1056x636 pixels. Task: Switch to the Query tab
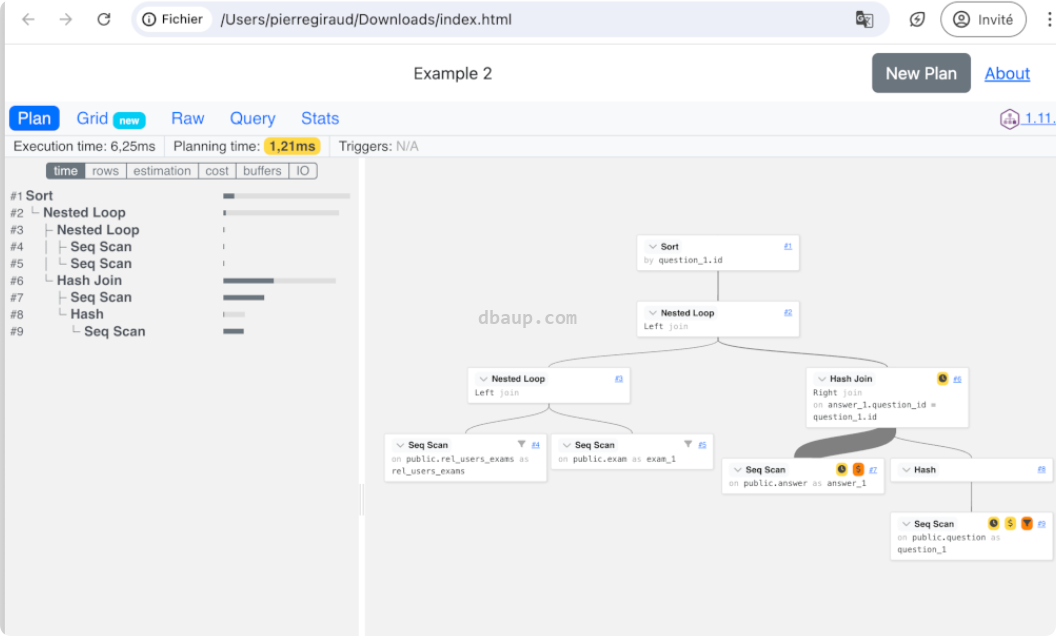click(x=253, y=119)
